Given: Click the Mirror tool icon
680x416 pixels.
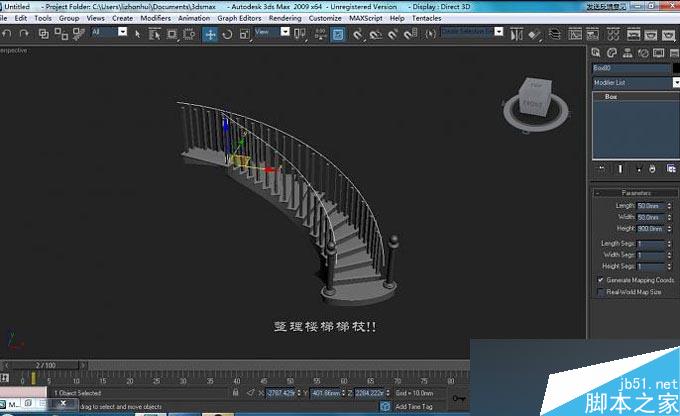Looking at the screenshot, I should 516,34.
